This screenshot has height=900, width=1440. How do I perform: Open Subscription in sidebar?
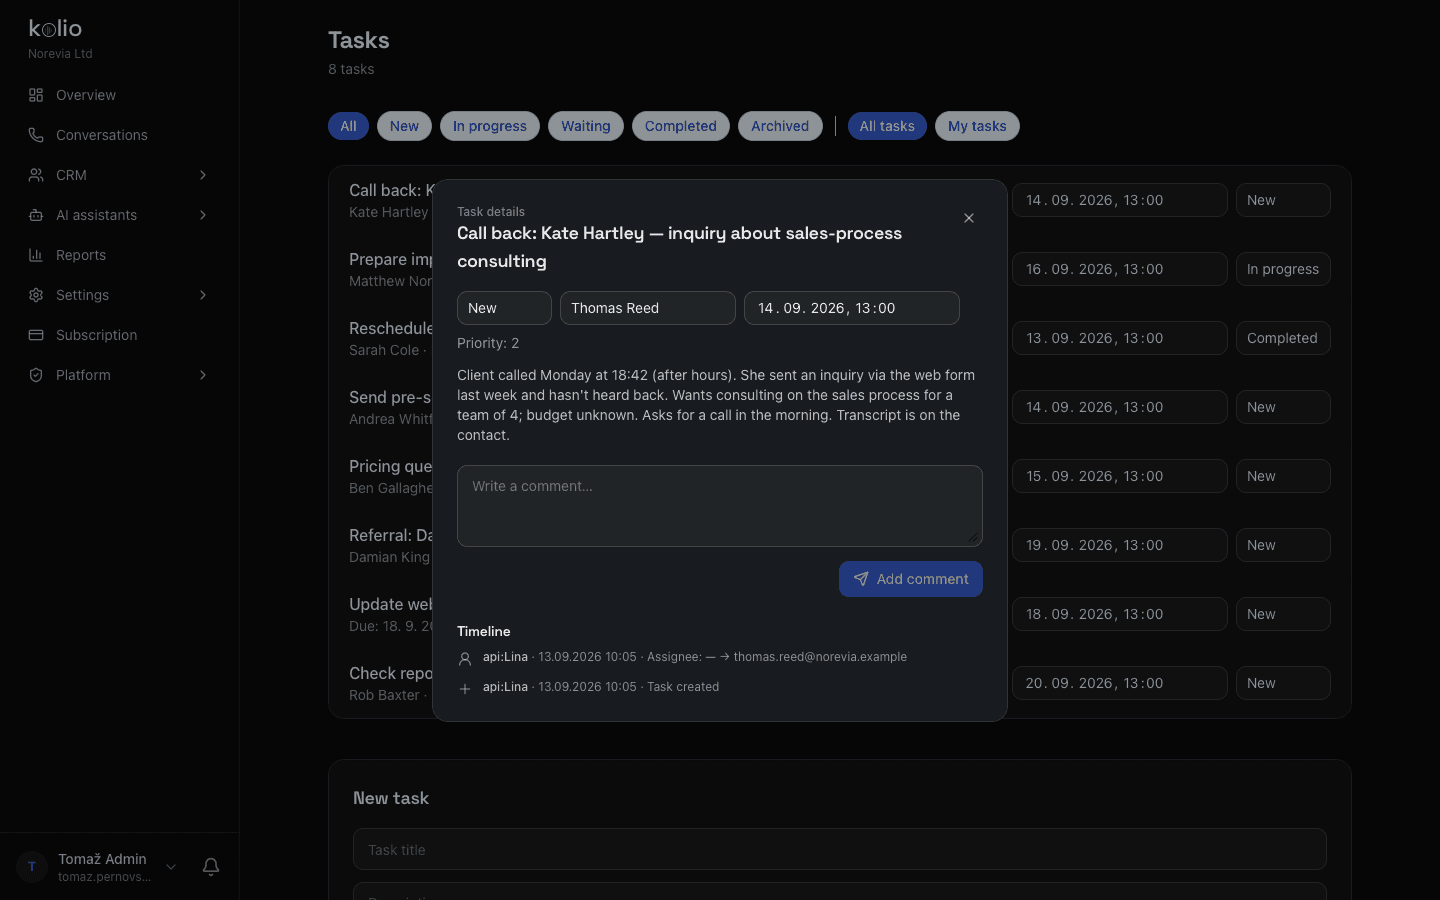(x=119, y=335)
